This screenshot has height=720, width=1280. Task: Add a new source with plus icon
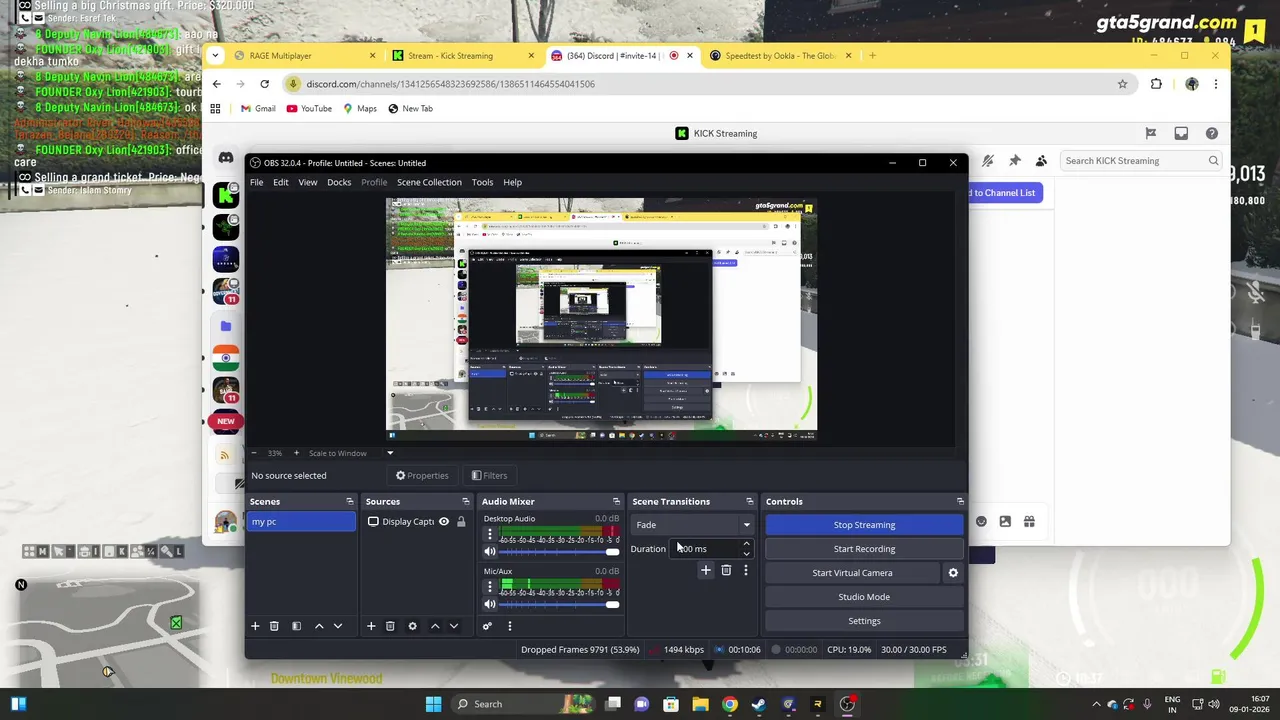pos(371,626)
